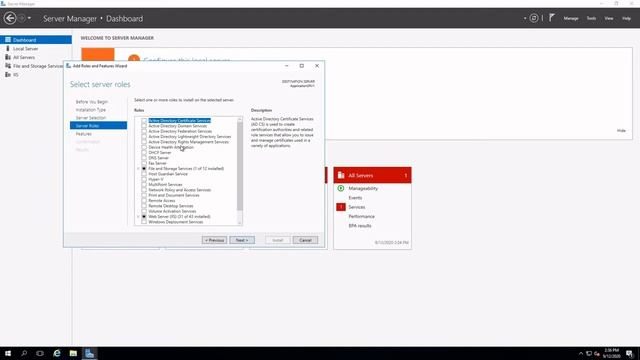Click the Cancel button in wizard
Screen dimensions: 640x360
[305, 240]
